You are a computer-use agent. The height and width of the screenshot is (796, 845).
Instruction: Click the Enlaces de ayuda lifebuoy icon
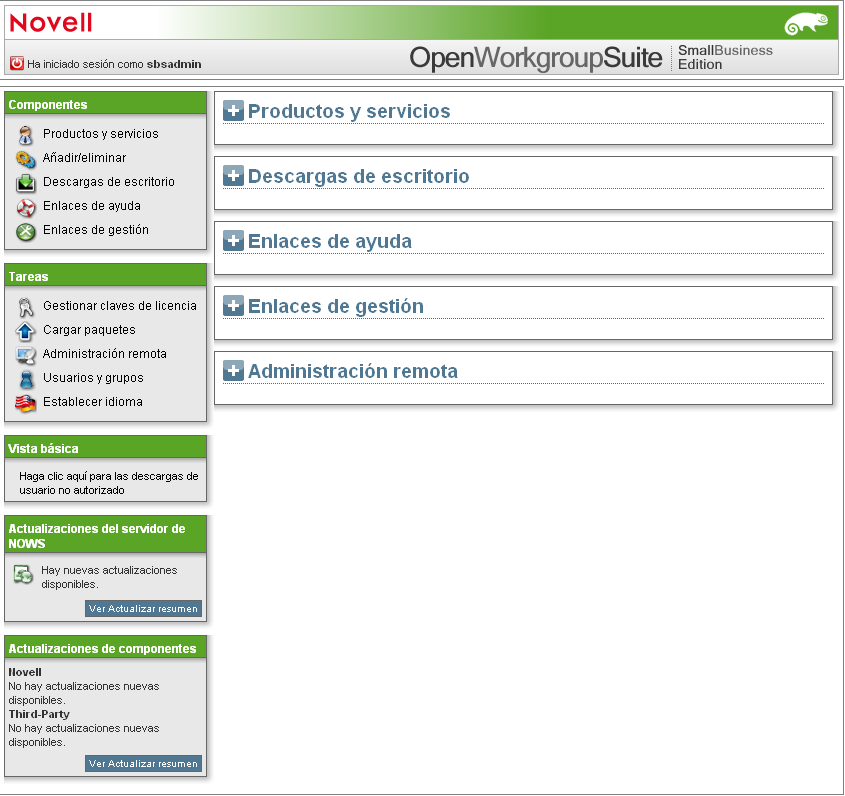pyautogui.click(x=25, y=207)
